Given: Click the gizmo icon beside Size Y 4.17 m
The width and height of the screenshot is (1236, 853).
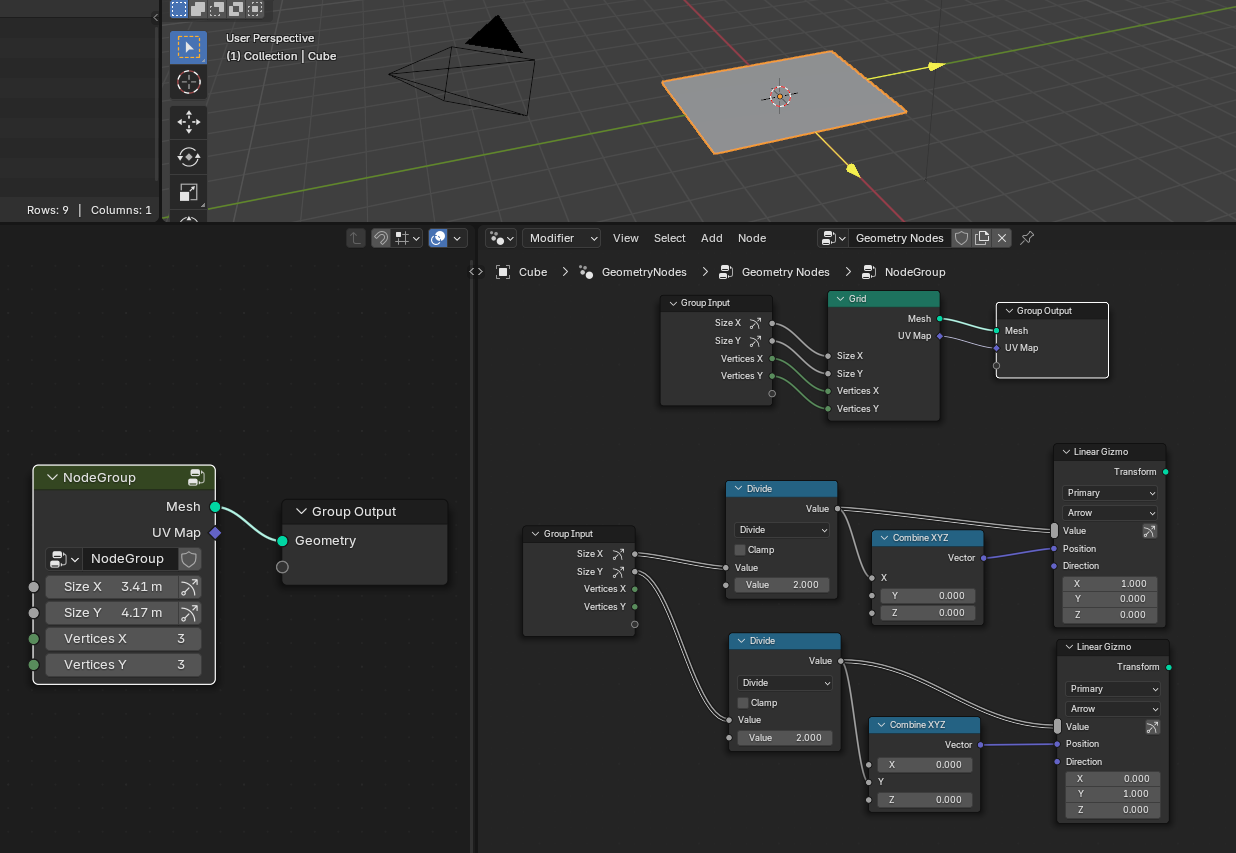Looking at the screenshot, I should [x=190, y=613].
